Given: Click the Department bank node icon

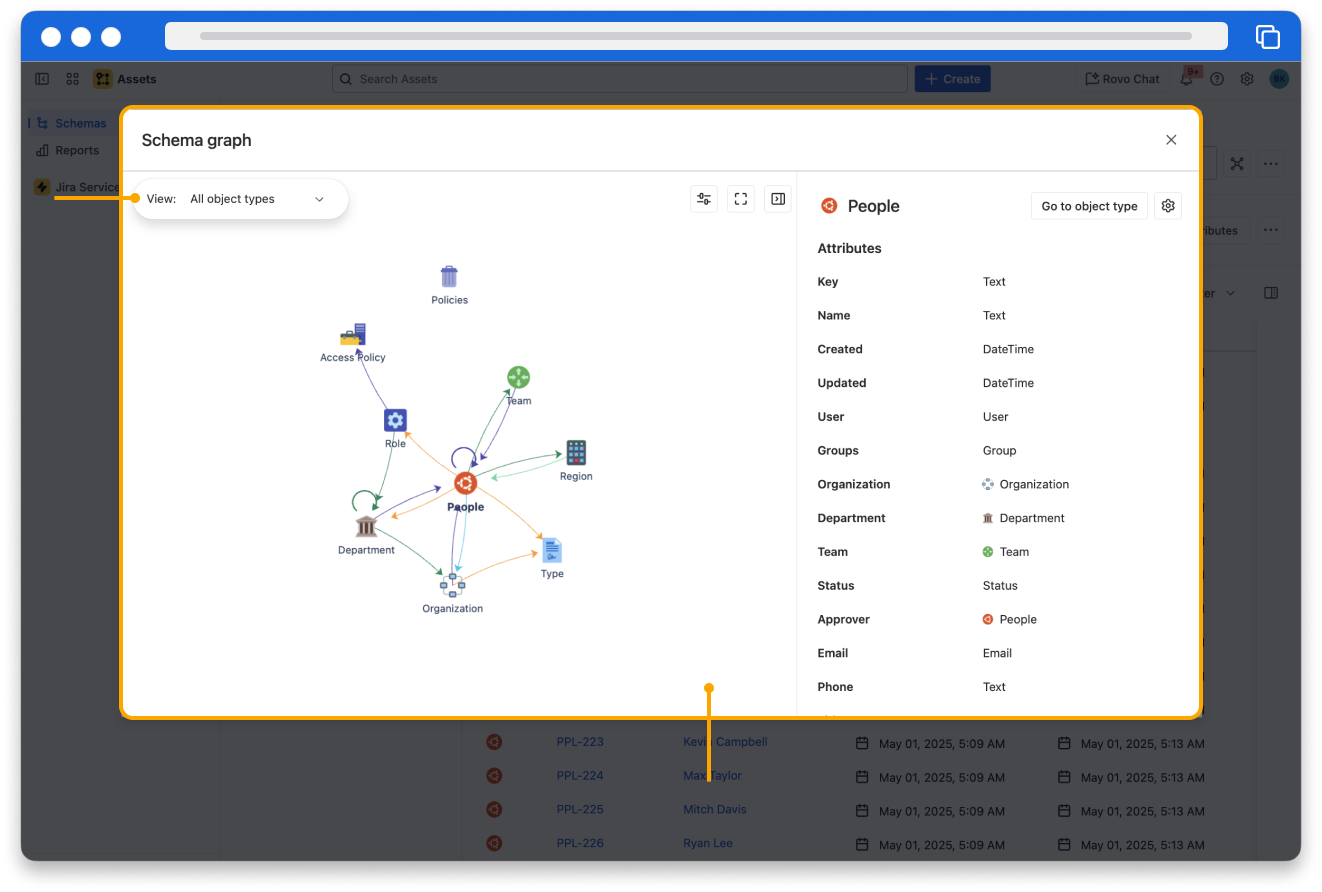Looking at the screenshot, I should coord(366,526).
